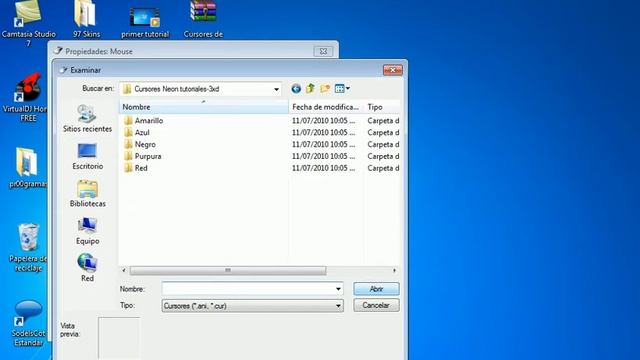Click the Amarillo row modification date
The image size is (640, 360).
[x=323, y=120]
